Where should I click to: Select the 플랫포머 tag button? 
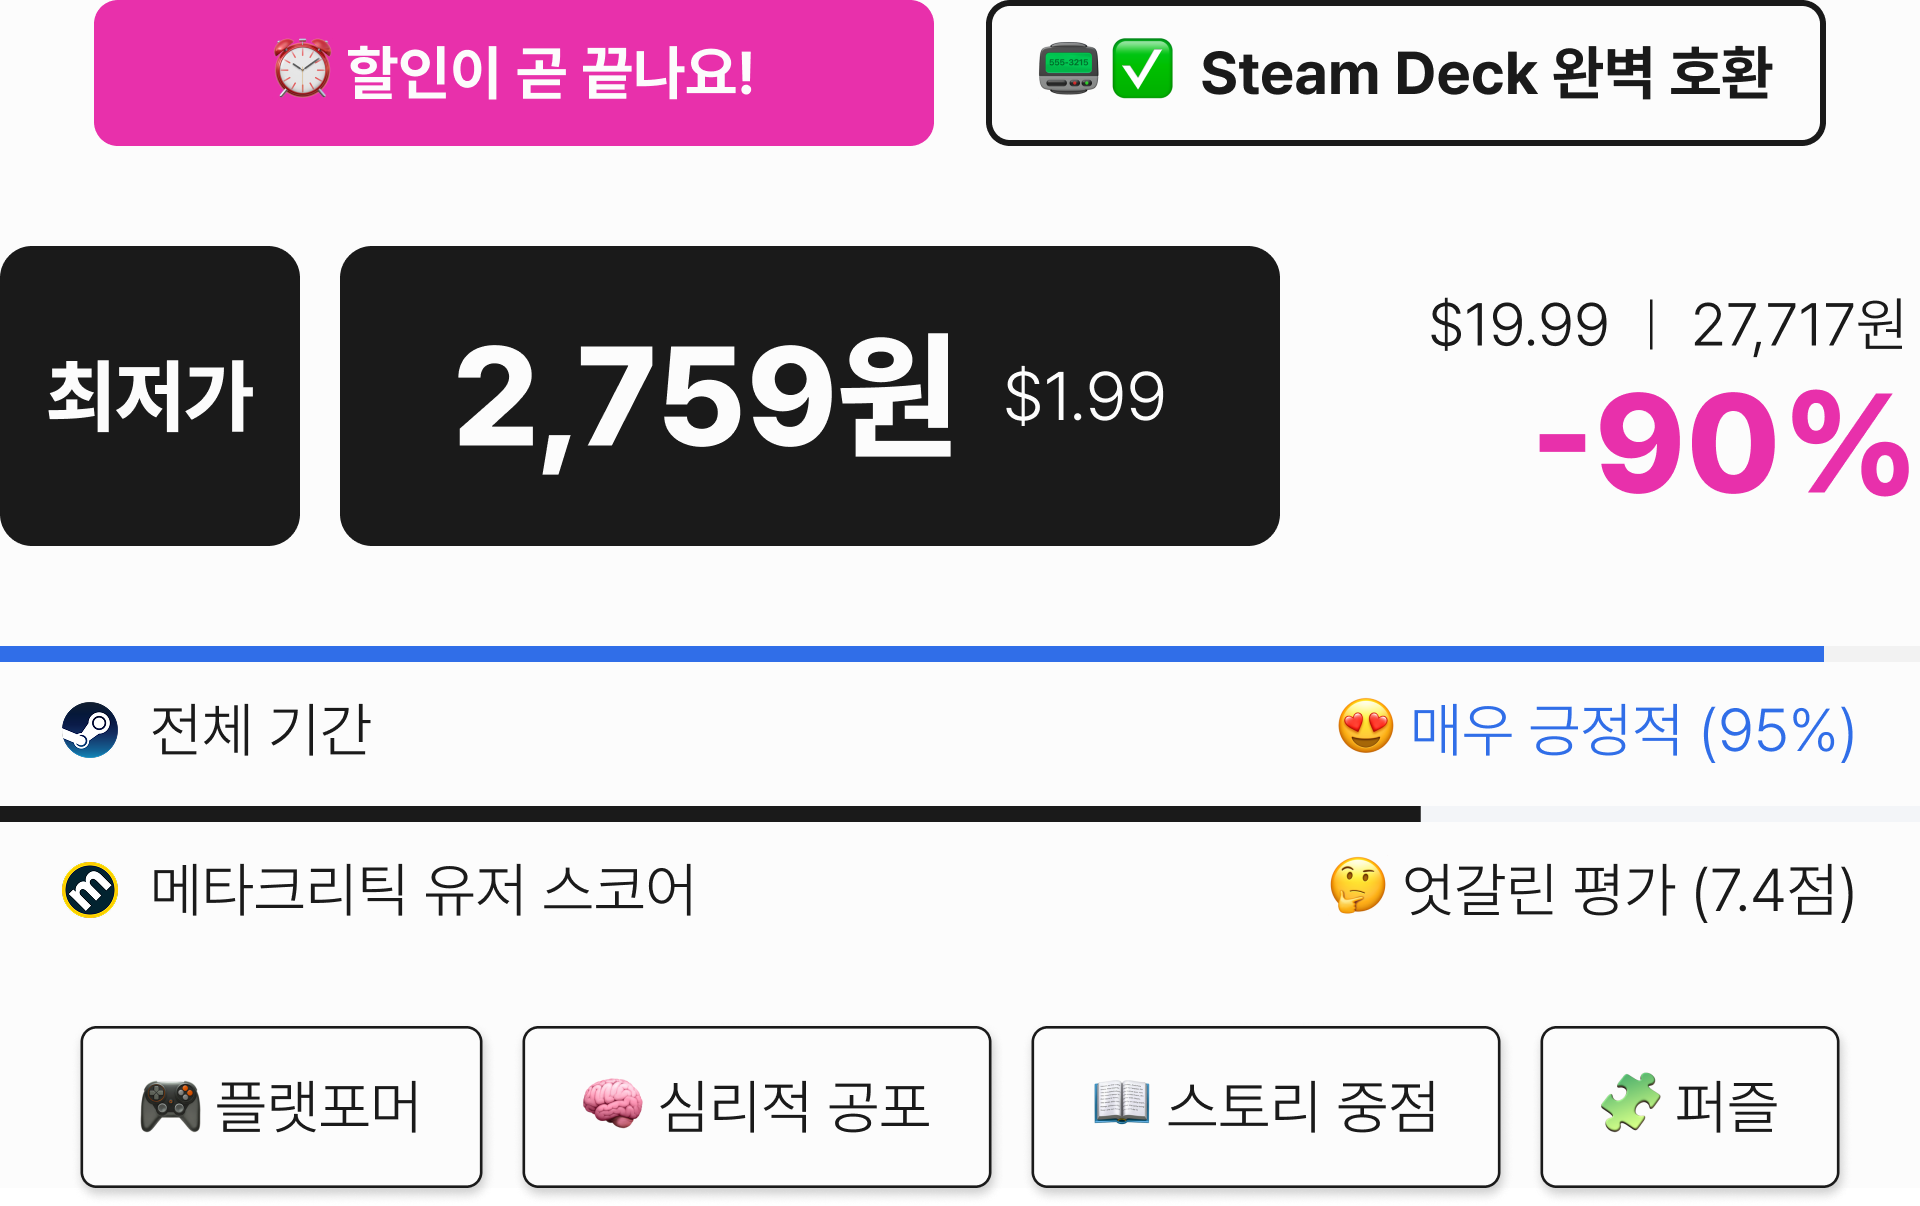pyautogui.click(x=281, y=1107)
